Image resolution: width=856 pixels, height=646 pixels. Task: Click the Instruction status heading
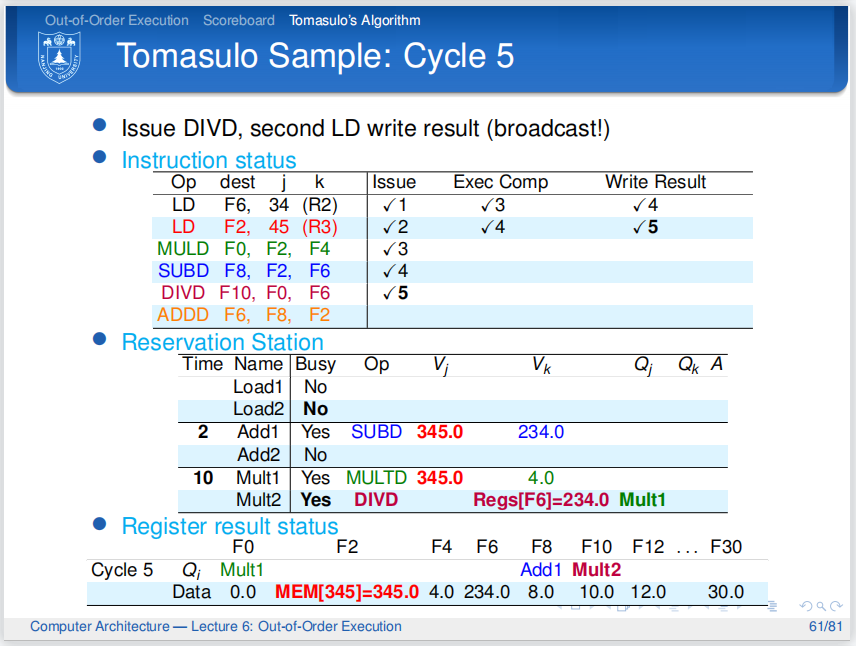click(209, 160)
